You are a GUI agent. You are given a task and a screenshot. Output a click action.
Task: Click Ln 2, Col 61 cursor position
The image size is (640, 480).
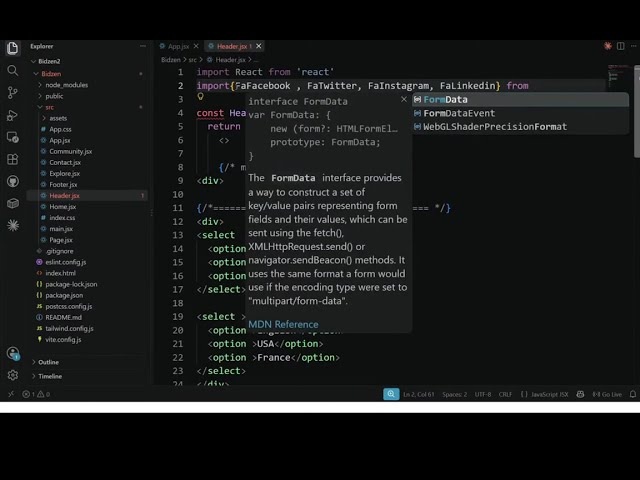419,394
